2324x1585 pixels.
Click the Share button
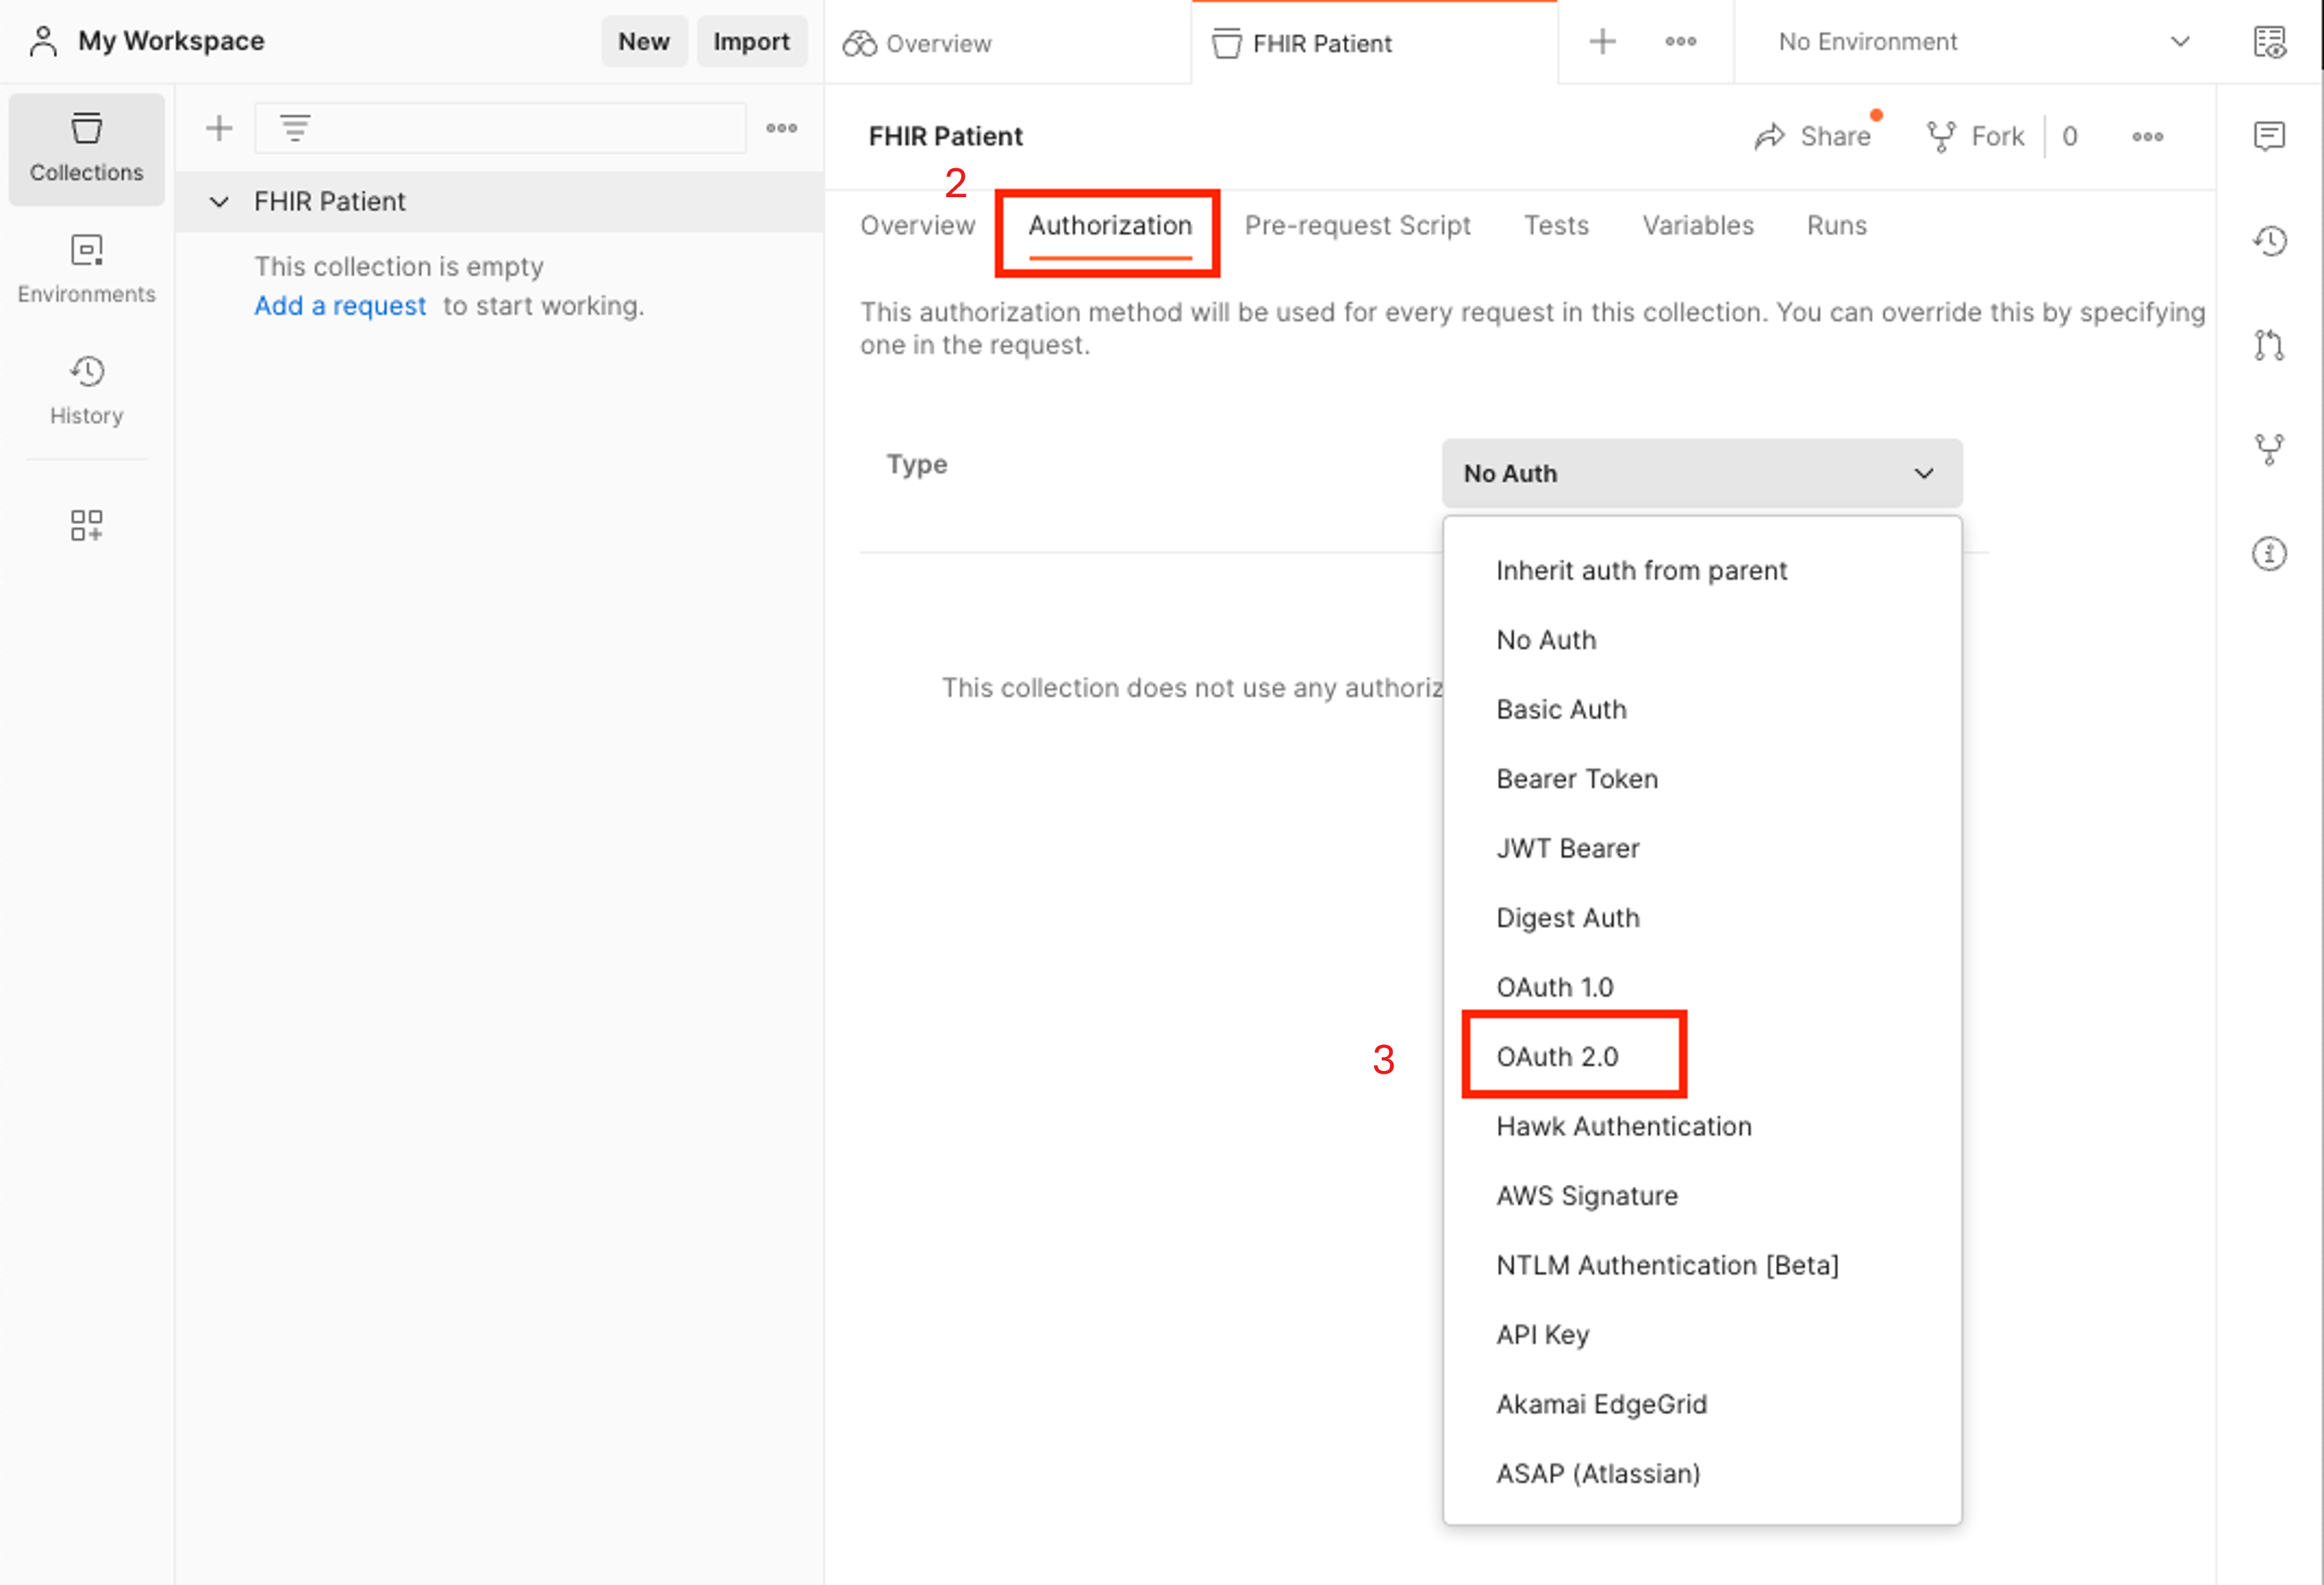pyautogui.click(x=1814, y=137)
